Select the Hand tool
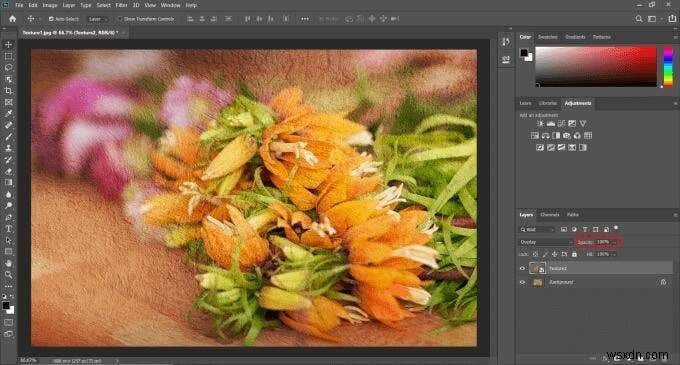 coord(8,263)
